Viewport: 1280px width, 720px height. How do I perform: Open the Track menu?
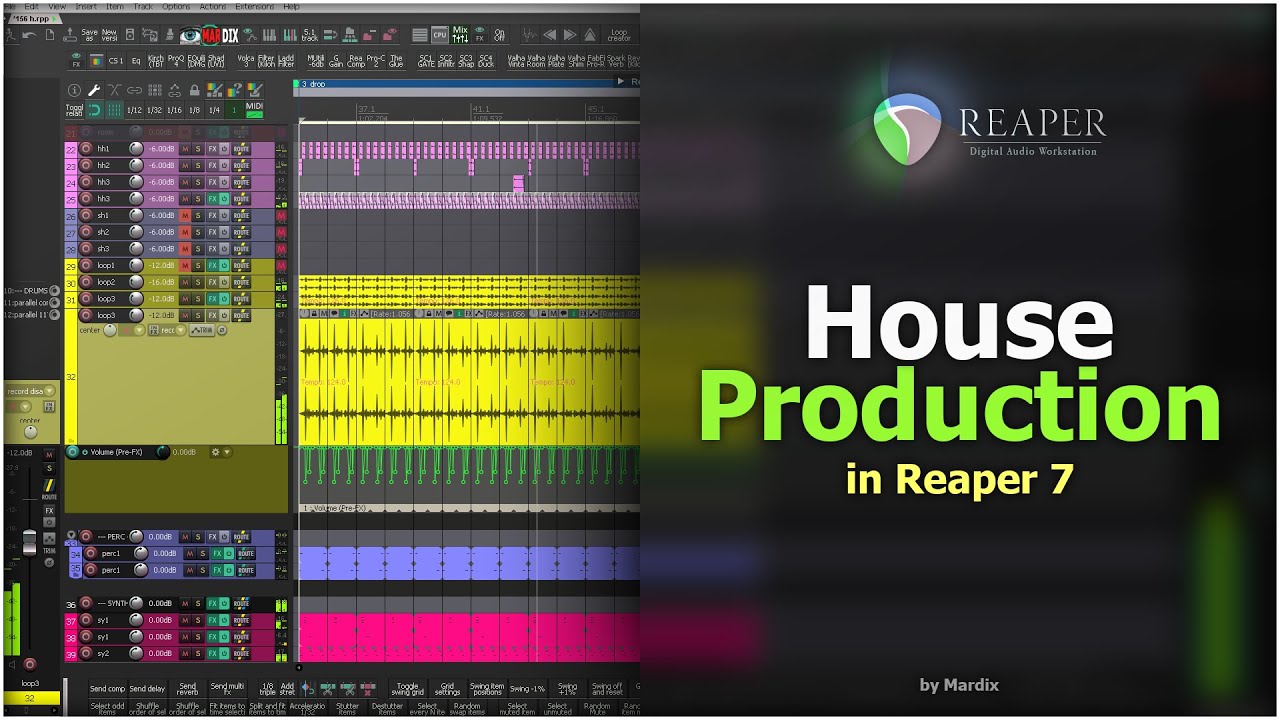[x=143, y=6]
